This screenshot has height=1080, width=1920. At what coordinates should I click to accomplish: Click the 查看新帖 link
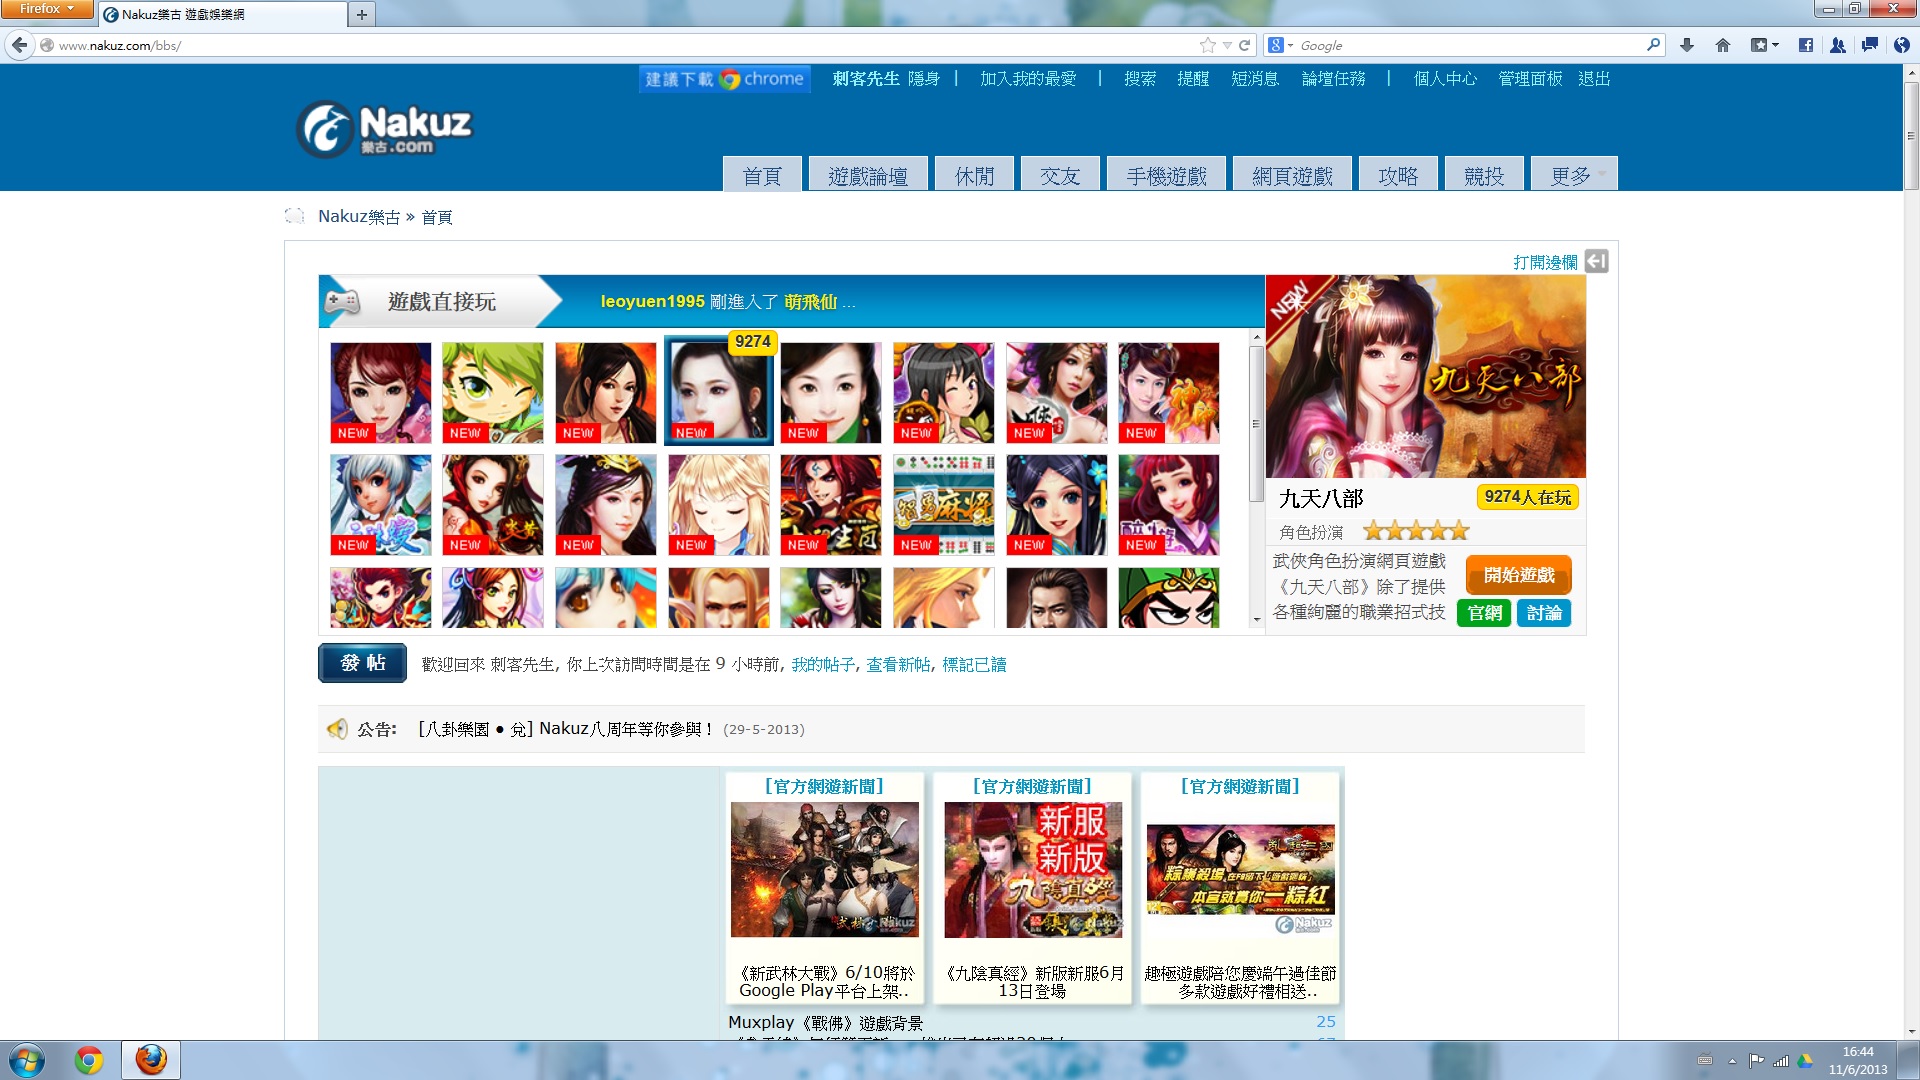pos(897,665)
